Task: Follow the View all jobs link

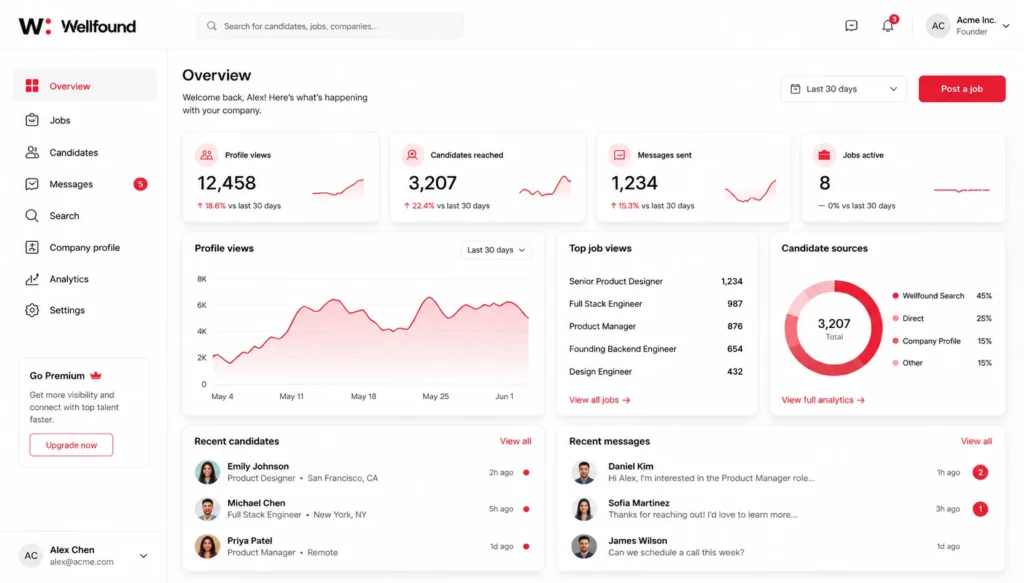Action: pyautogui.click(x=600, y=400)
